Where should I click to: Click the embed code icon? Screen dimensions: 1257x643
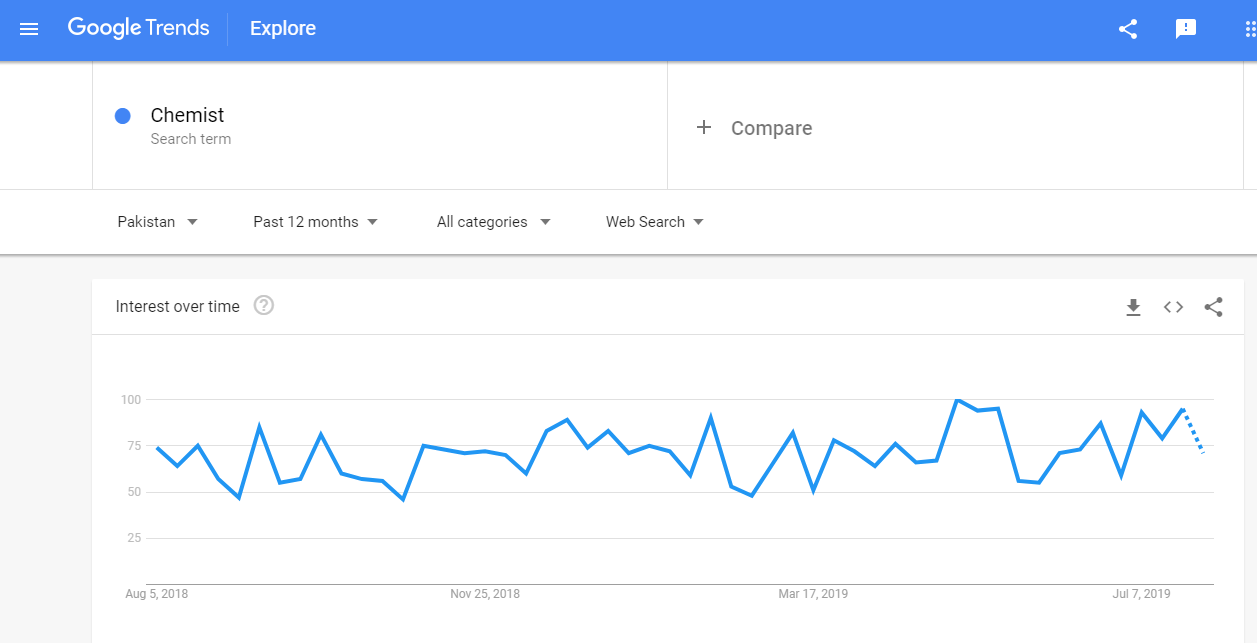(1173, 307)
